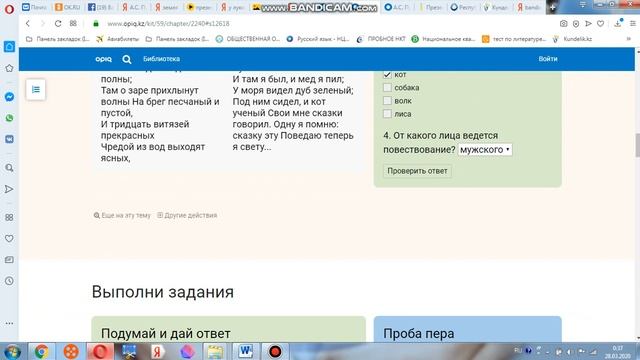Open the sidebar home icon
This screenshot has width=640, height=360.
(x=9, y=47)
